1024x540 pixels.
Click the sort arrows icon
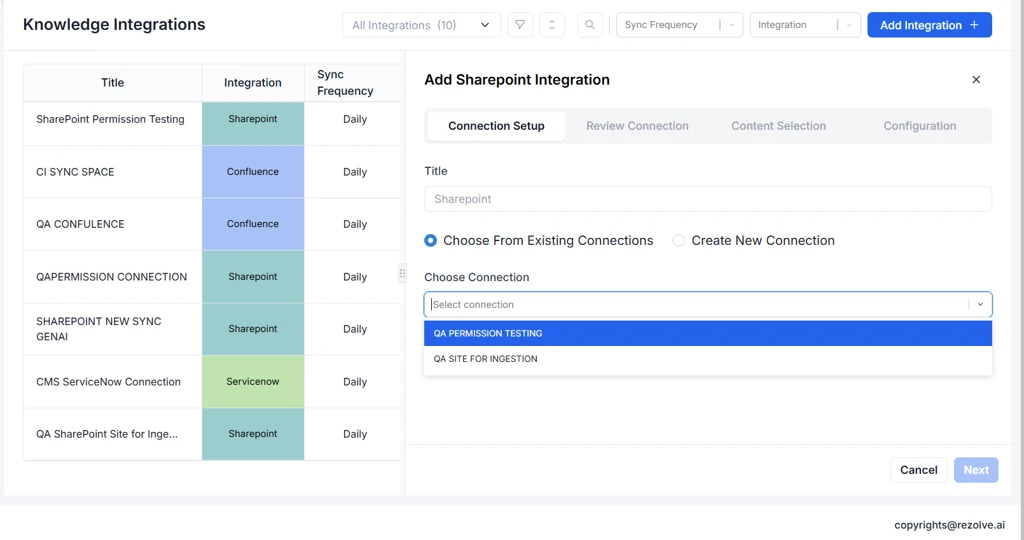coord(552,25)
